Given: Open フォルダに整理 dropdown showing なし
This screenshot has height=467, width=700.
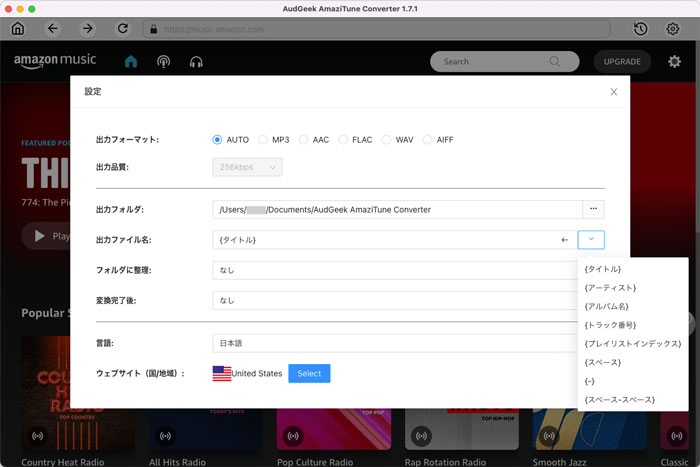Looking at the screenshot, I should (395, 270).
